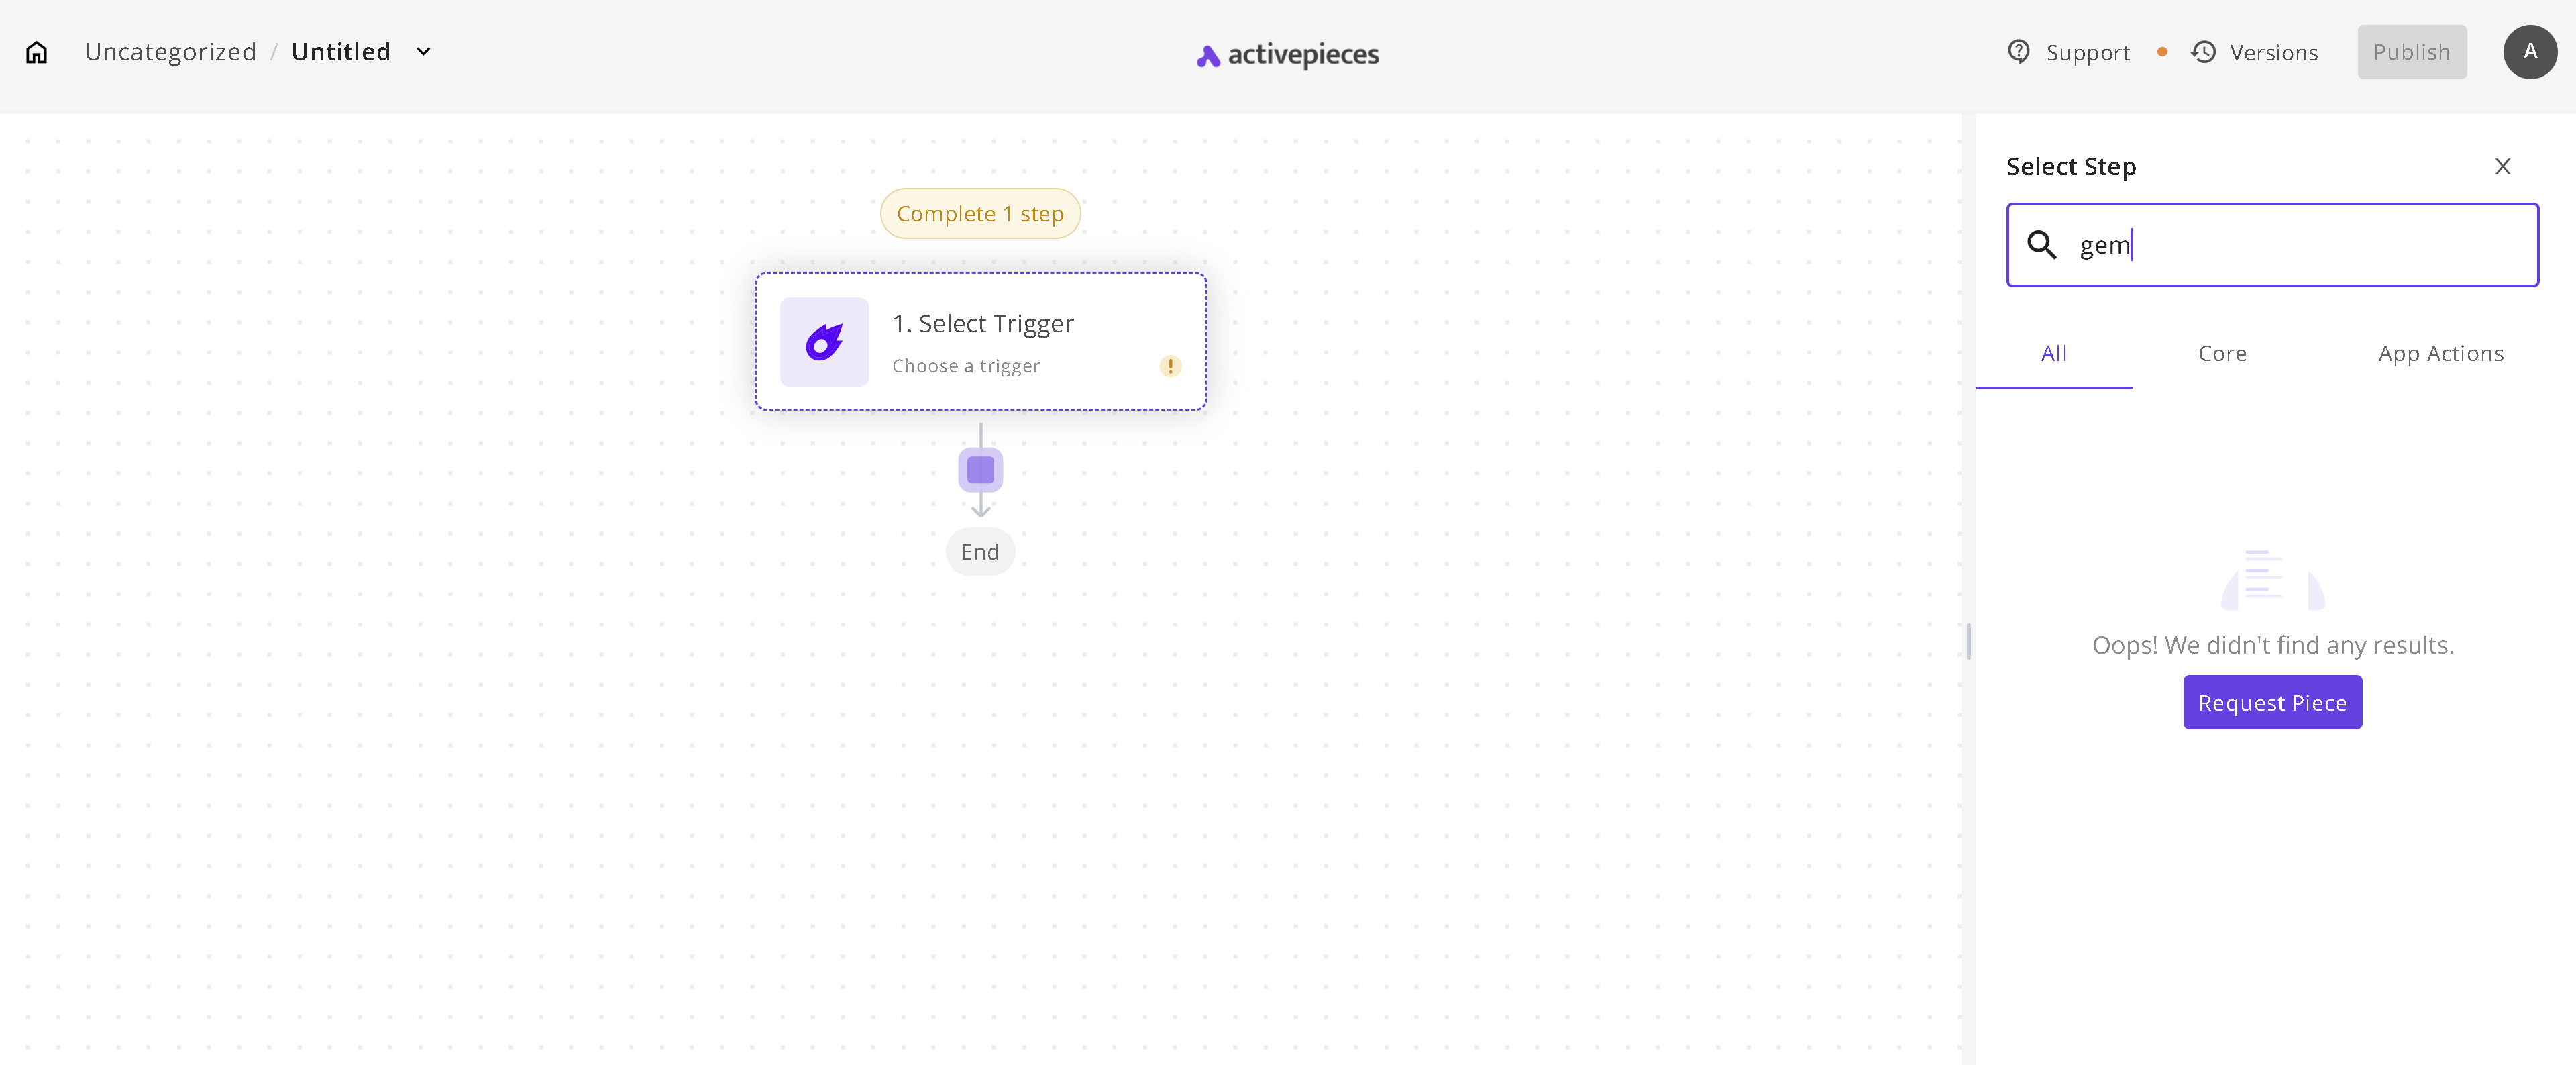2576x1065 pixels.
Task: Click the trigger flame icon
Action: (824, 342)
